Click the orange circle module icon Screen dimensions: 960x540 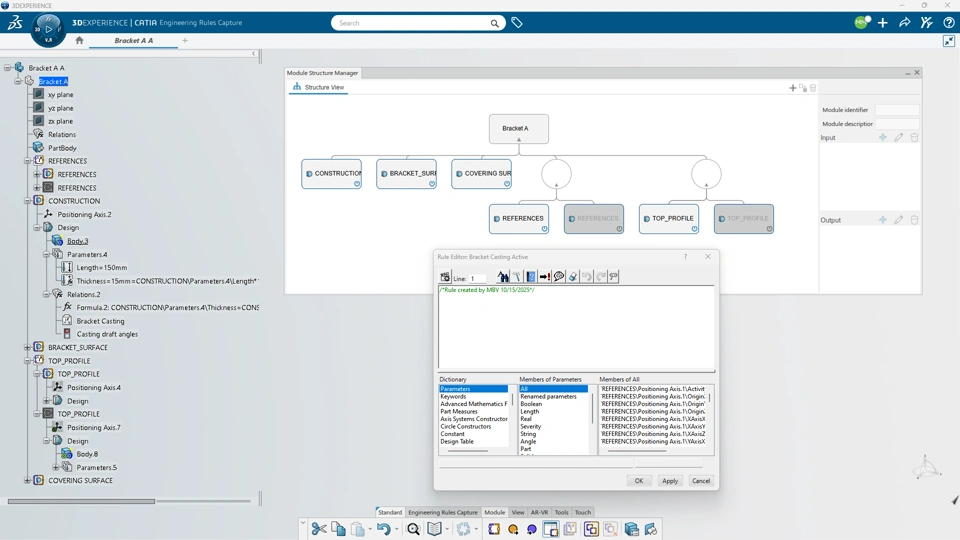513,530
